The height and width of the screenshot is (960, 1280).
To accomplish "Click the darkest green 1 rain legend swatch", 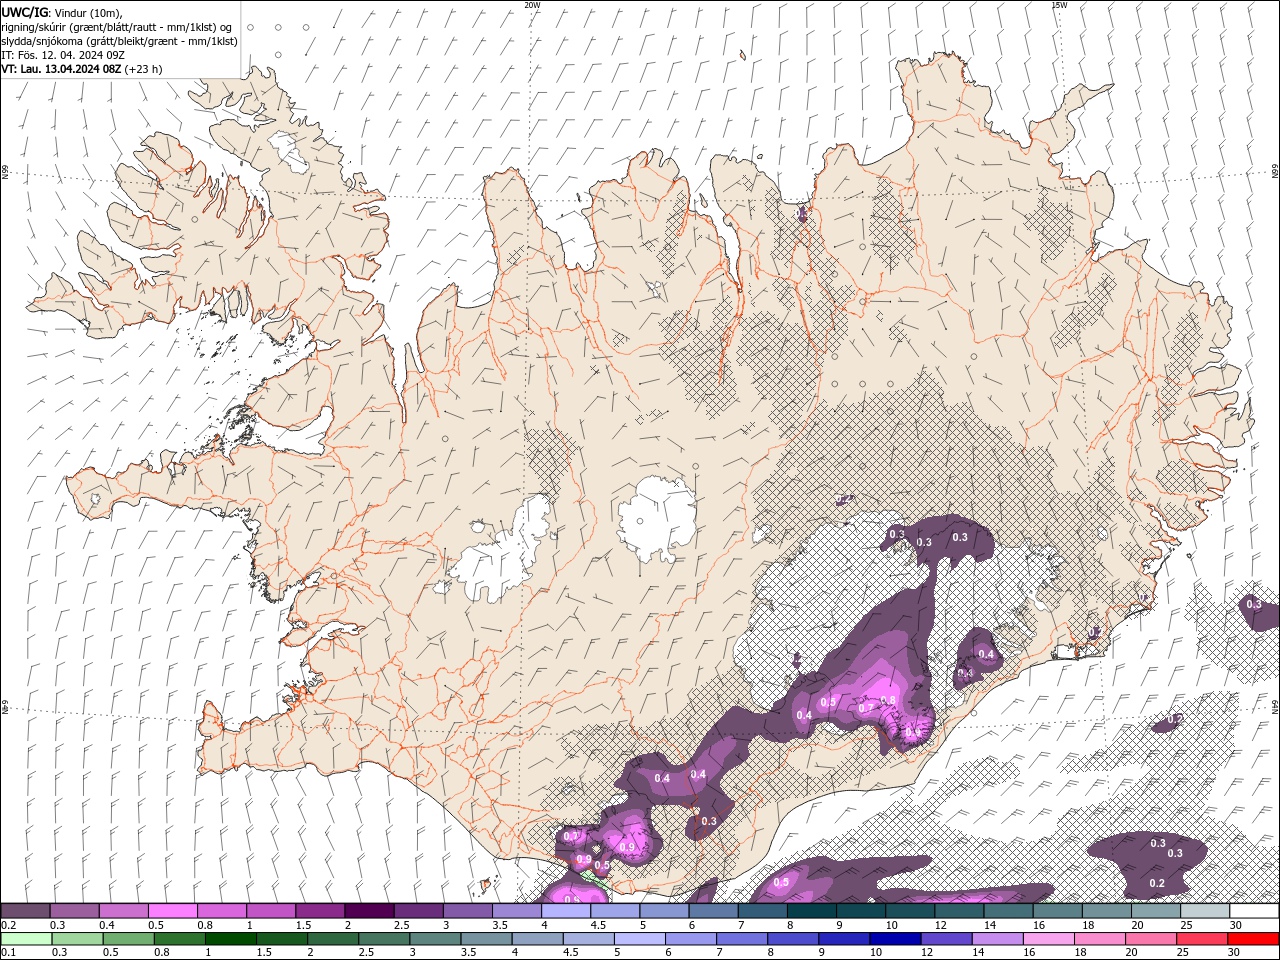I will [x=230, y=939].
